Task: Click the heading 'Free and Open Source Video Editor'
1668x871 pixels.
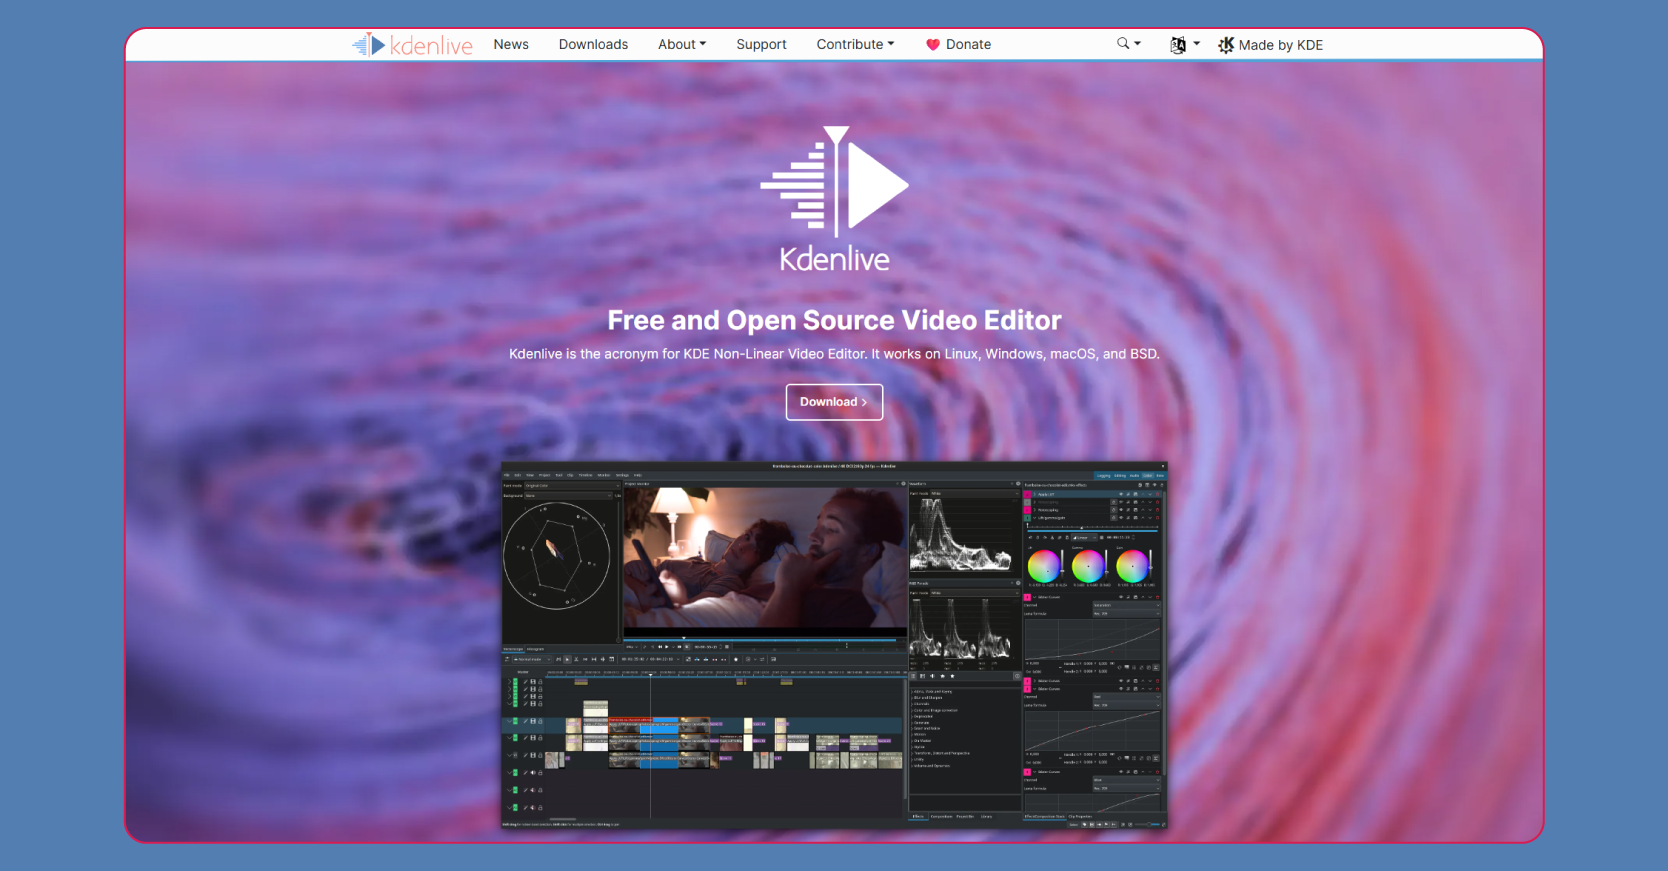Action: click(x=834, y=320)
